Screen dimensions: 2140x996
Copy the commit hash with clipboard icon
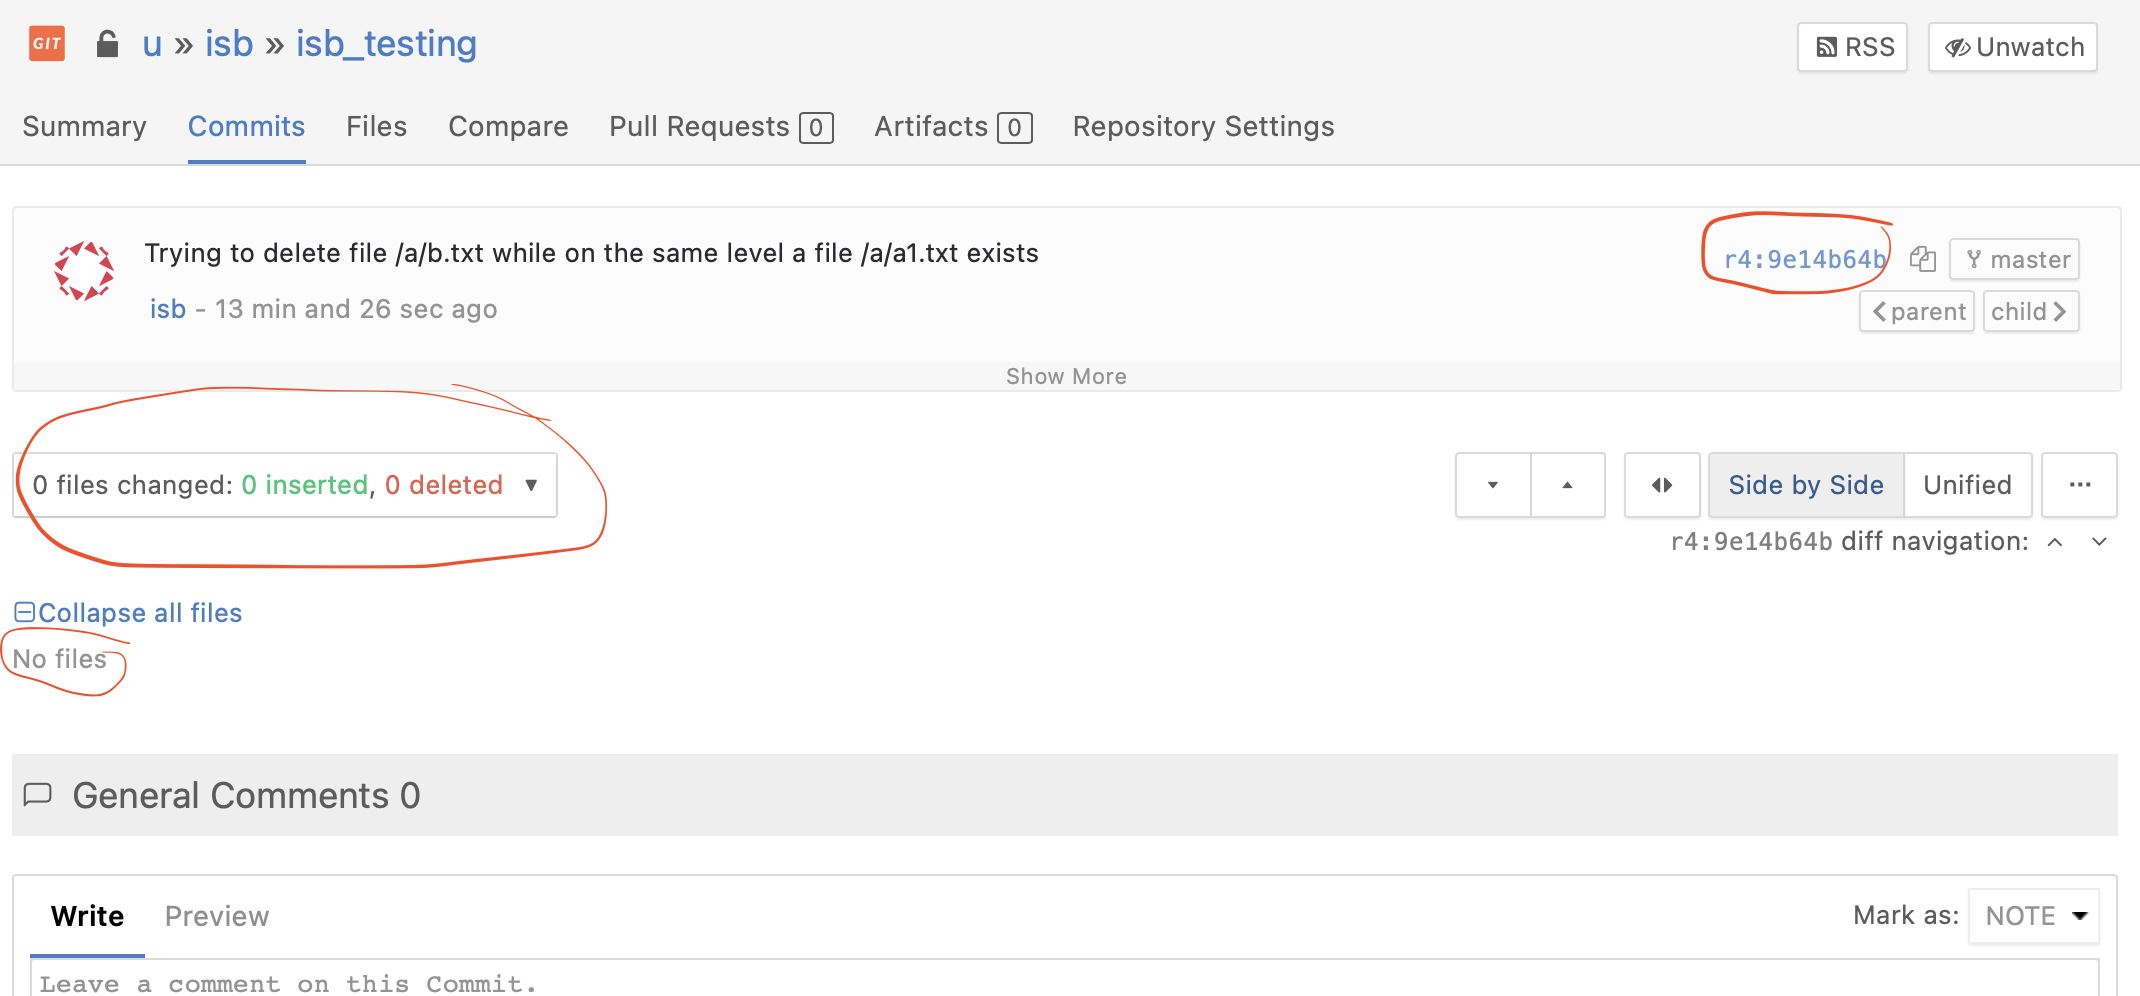[1922, 259]
